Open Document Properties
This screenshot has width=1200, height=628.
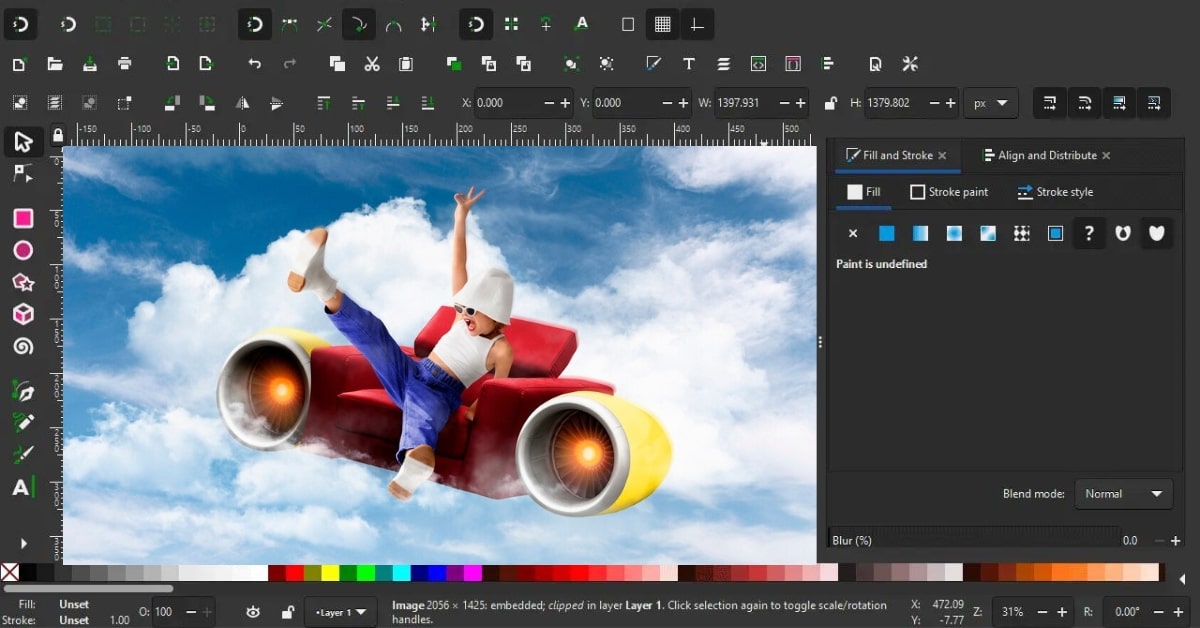point(875,64)
